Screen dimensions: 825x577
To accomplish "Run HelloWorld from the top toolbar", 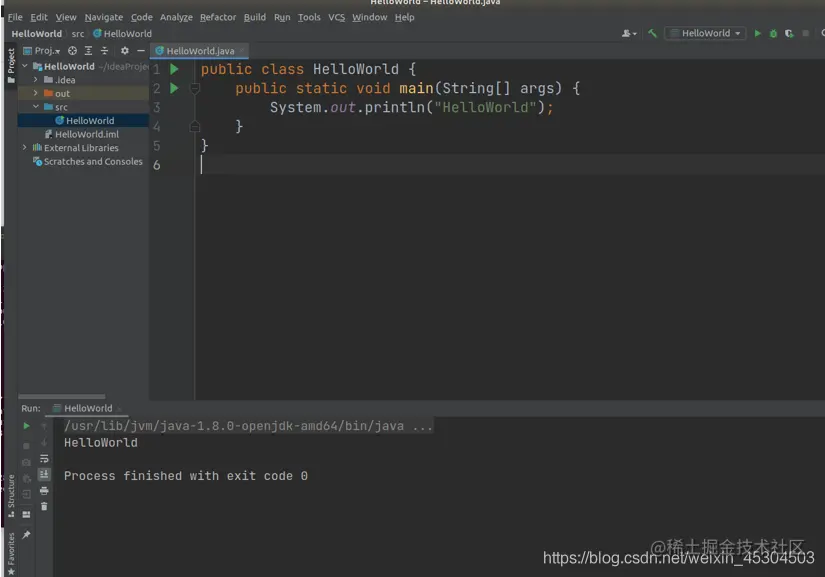I will tap(758, 33).
